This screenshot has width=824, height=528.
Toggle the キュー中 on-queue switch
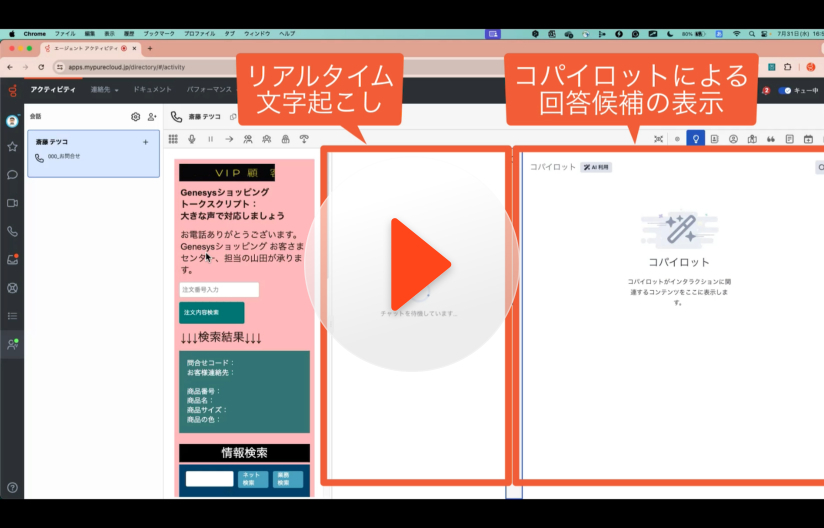785,90
